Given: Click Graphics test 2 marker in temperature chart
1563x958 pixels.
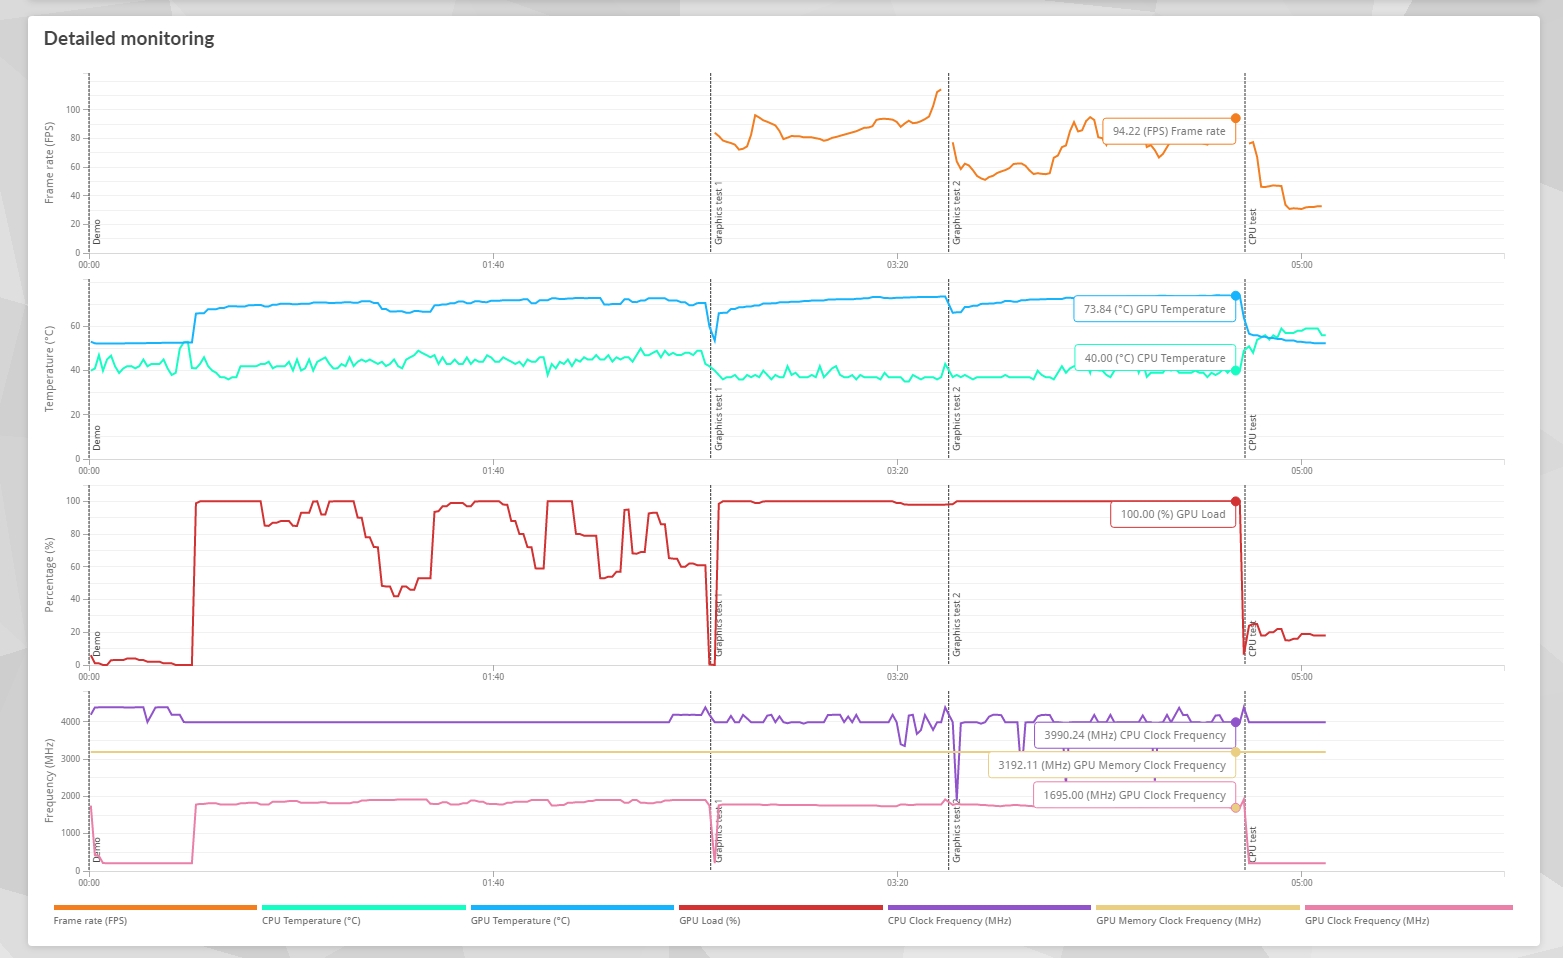Looking at the screenshot, I should 956,418.
